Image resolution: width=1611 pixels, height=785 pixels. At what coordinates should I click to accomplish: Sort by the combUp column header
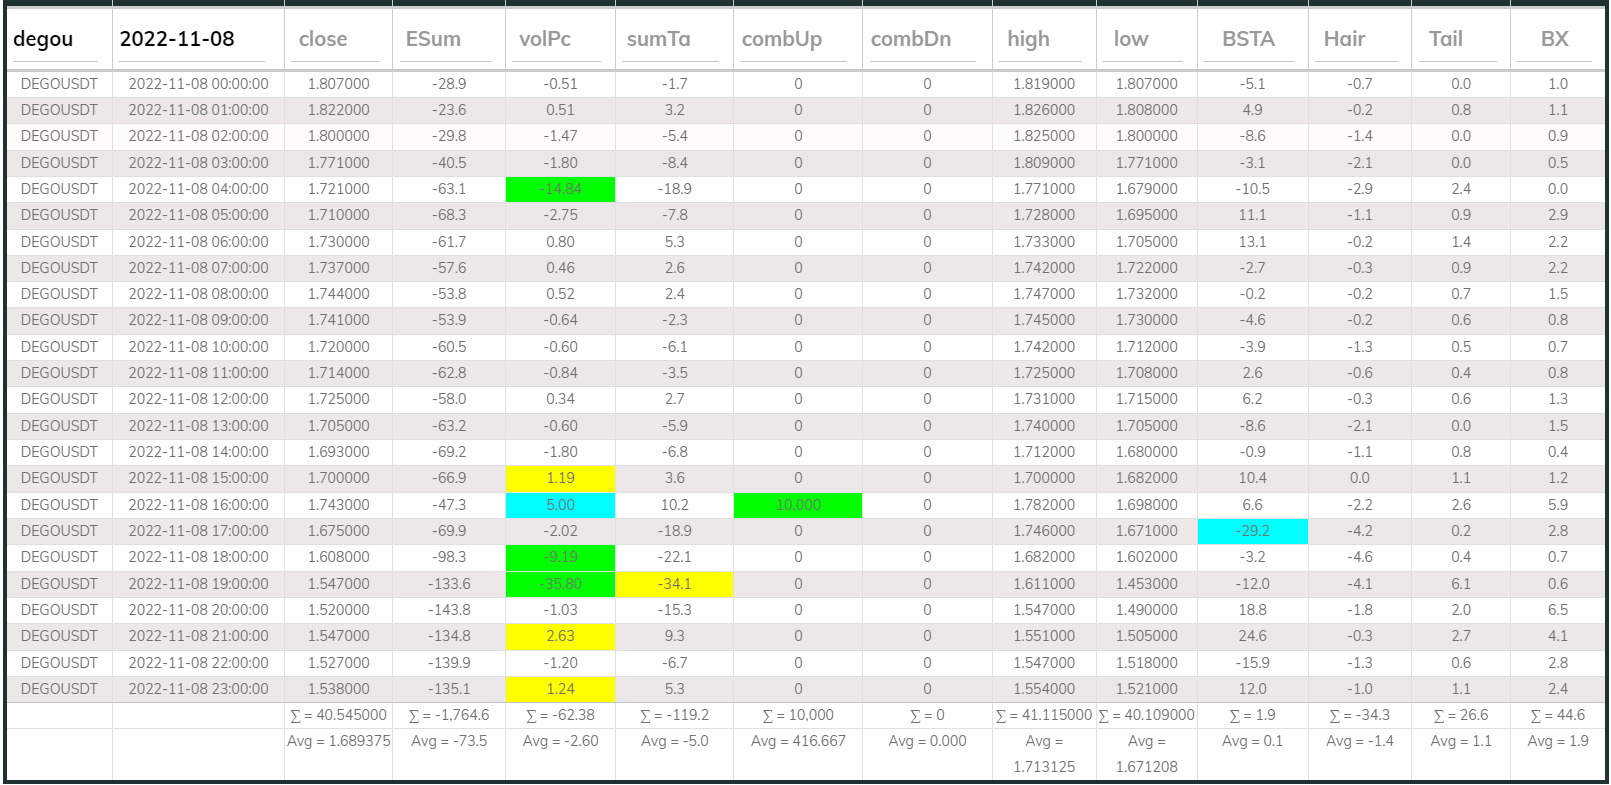click(x=782, y=39)
